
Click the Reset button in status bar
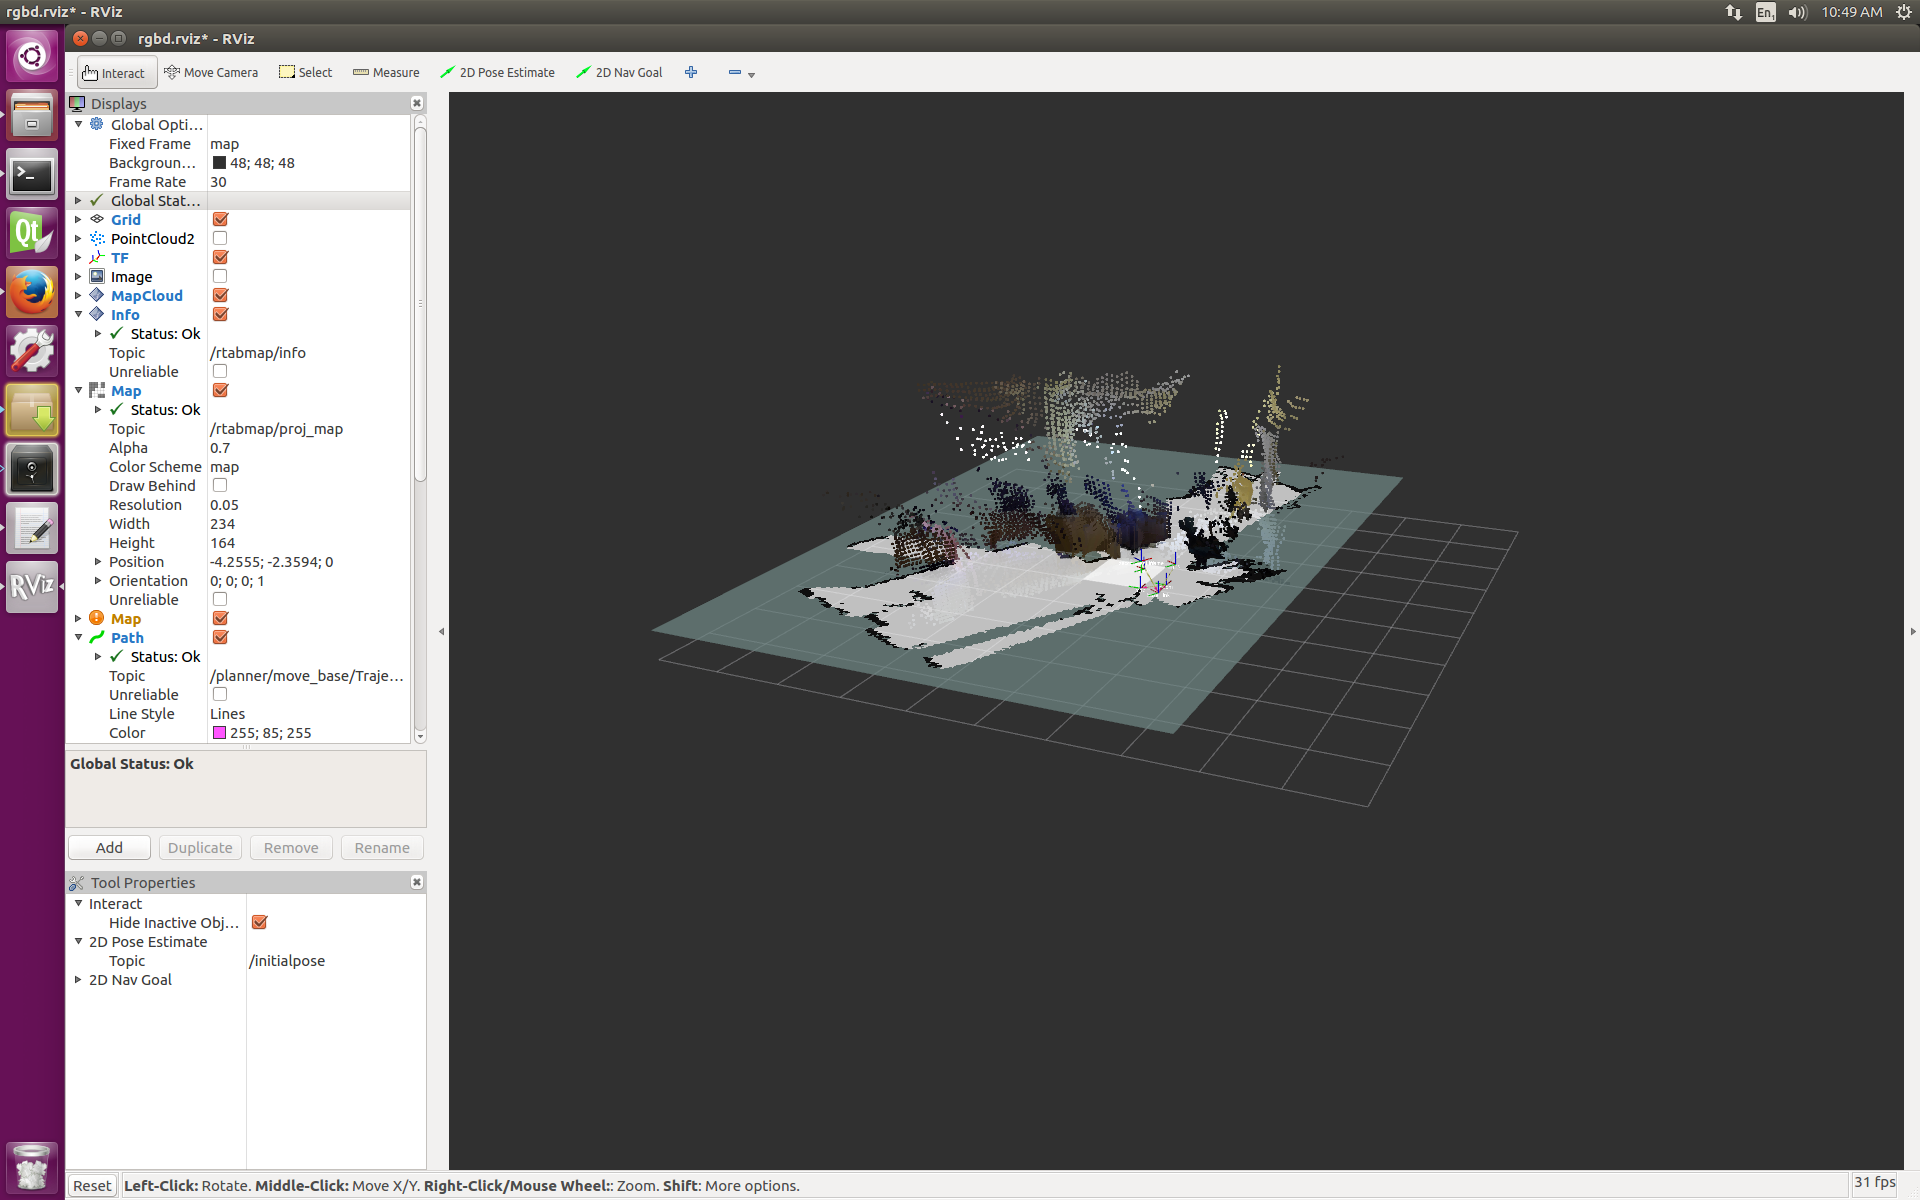92,1186
